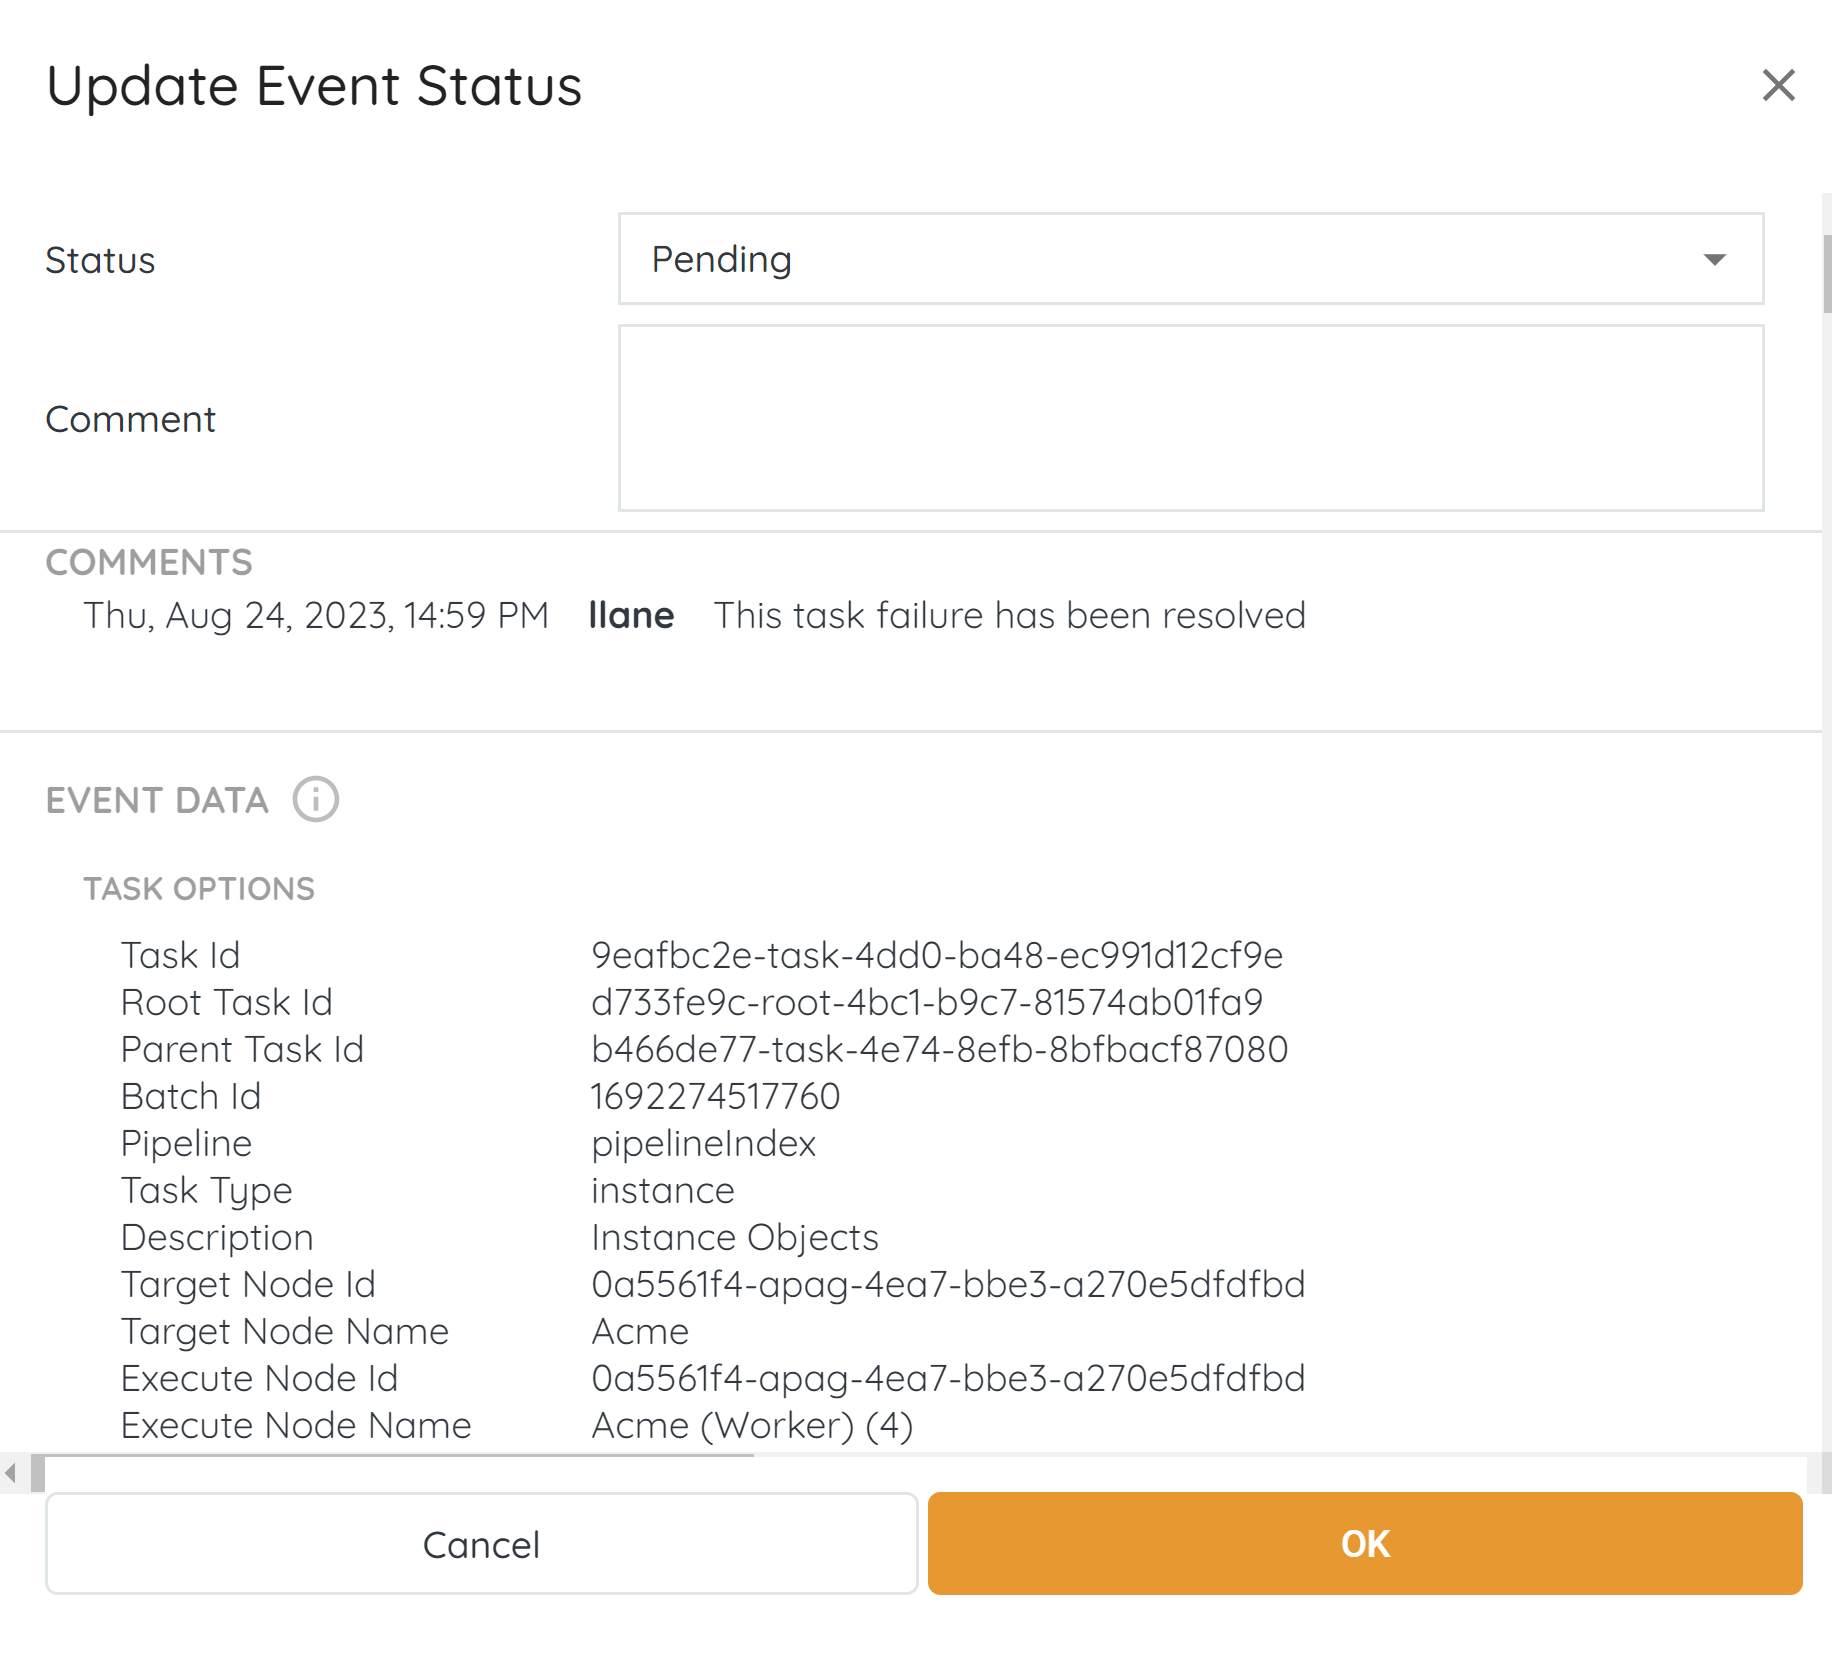This screenshot has height=1655, width=1832.
Task: Click the comment author name llane
Action: pyautogui.click(x=631, y=615)
